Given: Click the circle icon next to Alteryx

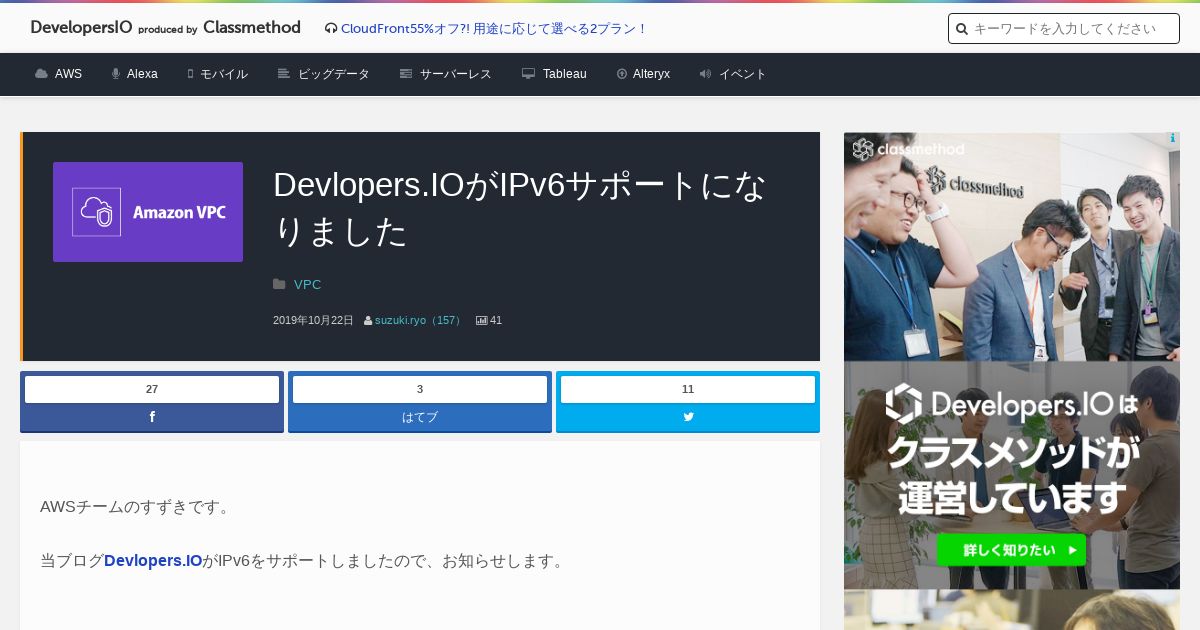Looking at the screenshot, I should click(622, 74).
